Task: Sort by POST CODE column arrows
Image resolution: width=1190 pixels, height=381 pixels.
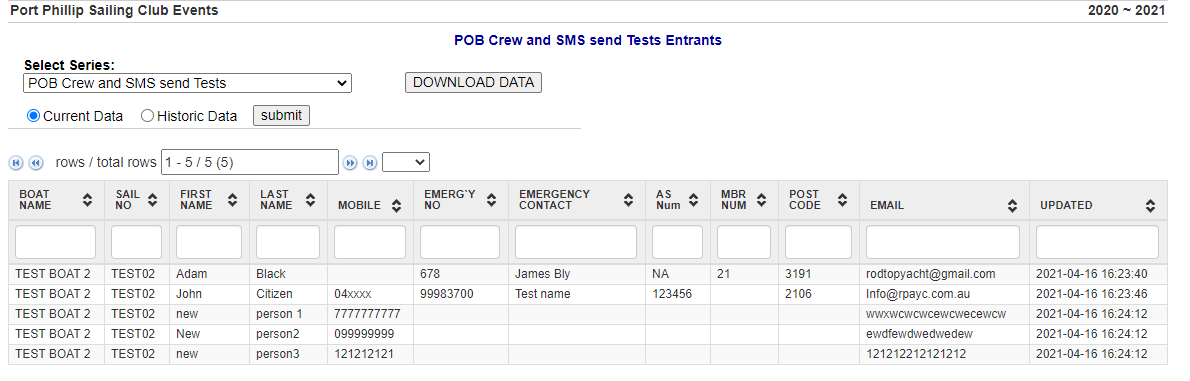Action: coord(842,200)
